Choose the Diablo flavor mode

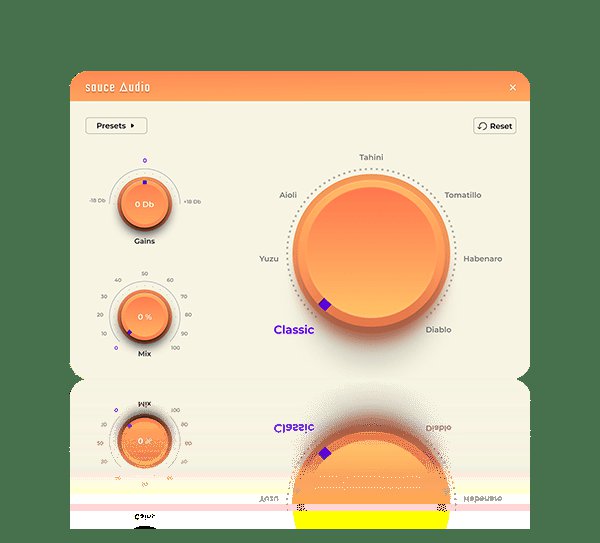pos(438,329)
